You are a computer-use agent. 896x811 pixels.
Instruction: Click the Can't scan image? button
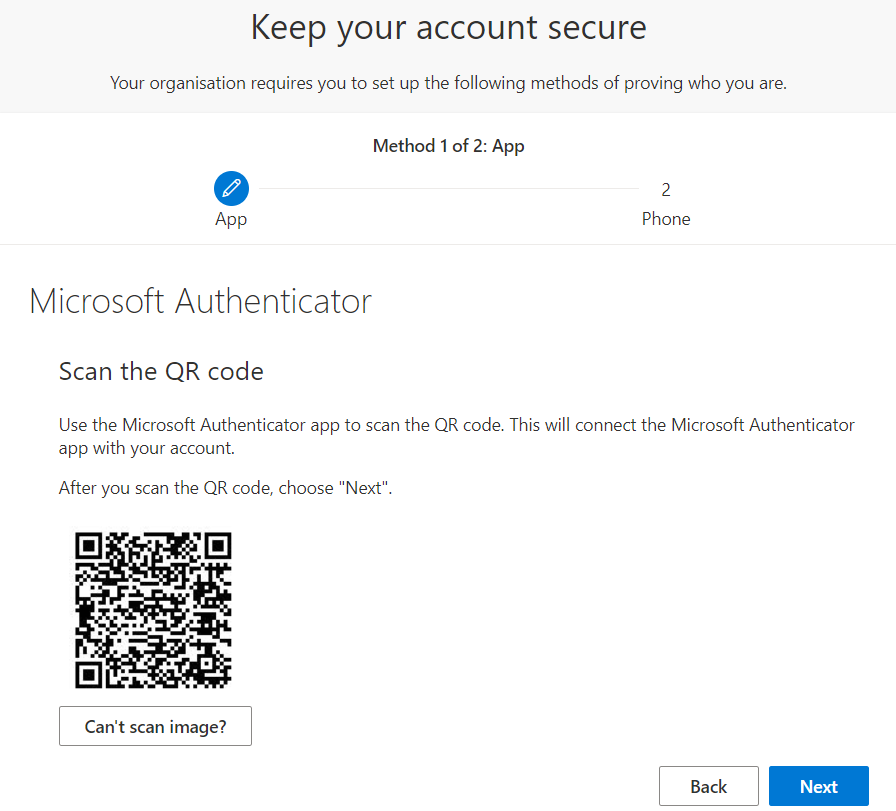coord(155,726)
